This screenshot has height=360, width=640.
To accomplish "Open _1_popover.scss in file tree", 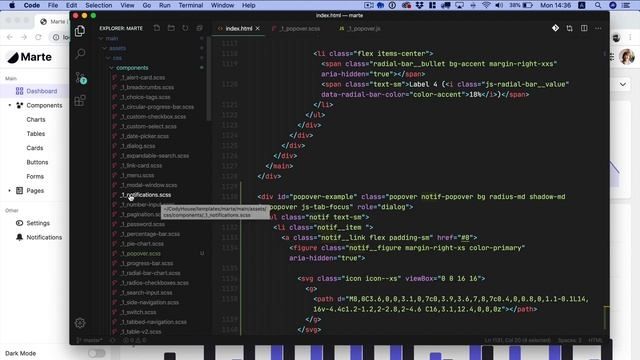I will coord(140,254).
